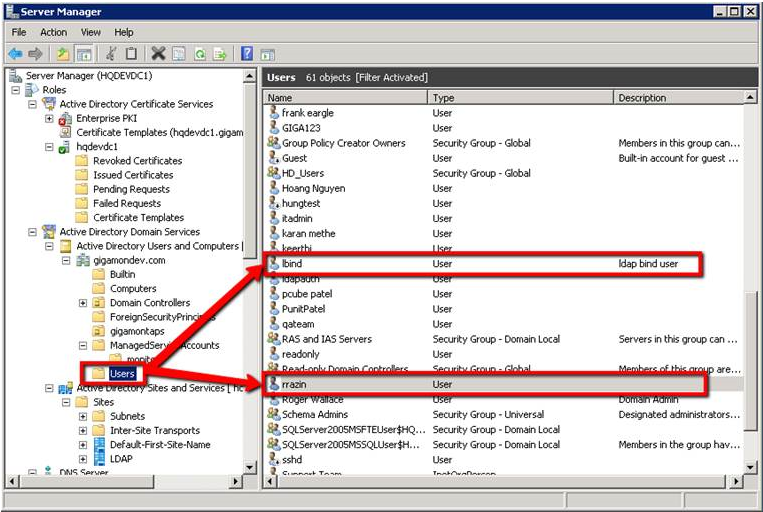763x512 pixels.
Task: Expand the Enterprise PKI tree node
Action: pyautogui.click(x=50, y=118)
